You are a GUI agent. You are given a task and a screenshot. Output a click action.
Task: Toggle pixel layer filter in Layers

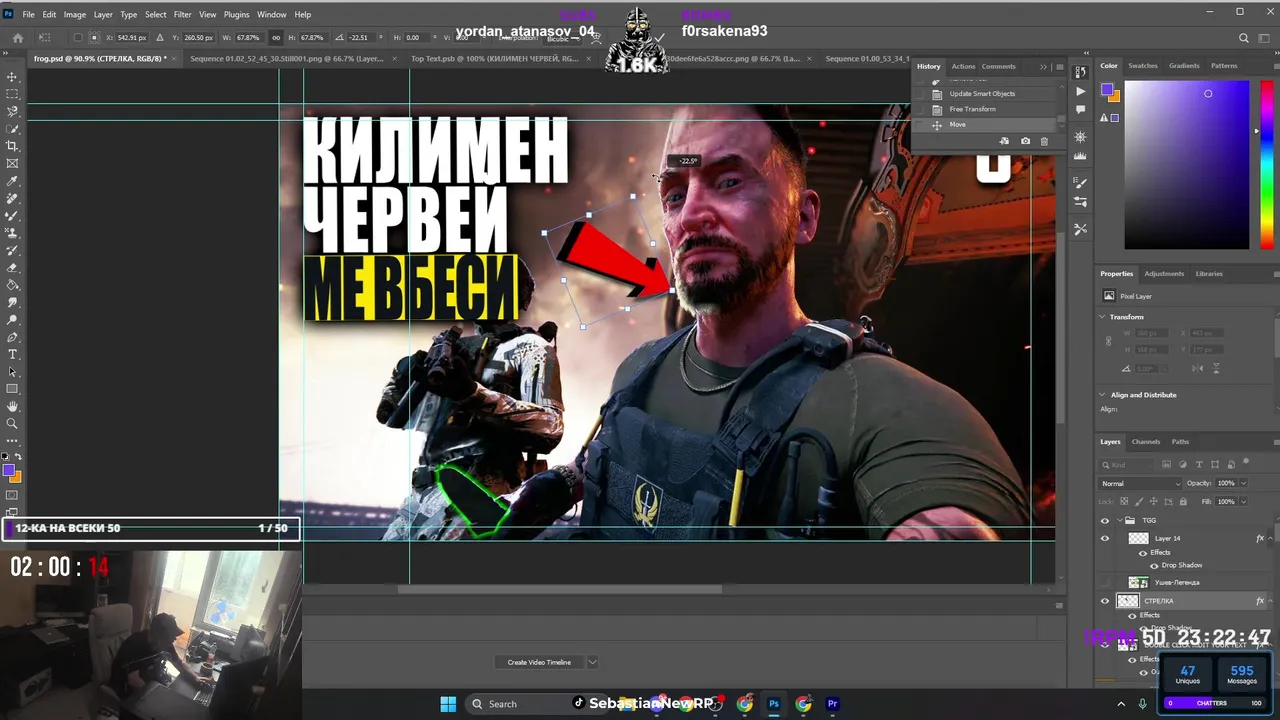pyautogui.click(x=1166, y=465)
